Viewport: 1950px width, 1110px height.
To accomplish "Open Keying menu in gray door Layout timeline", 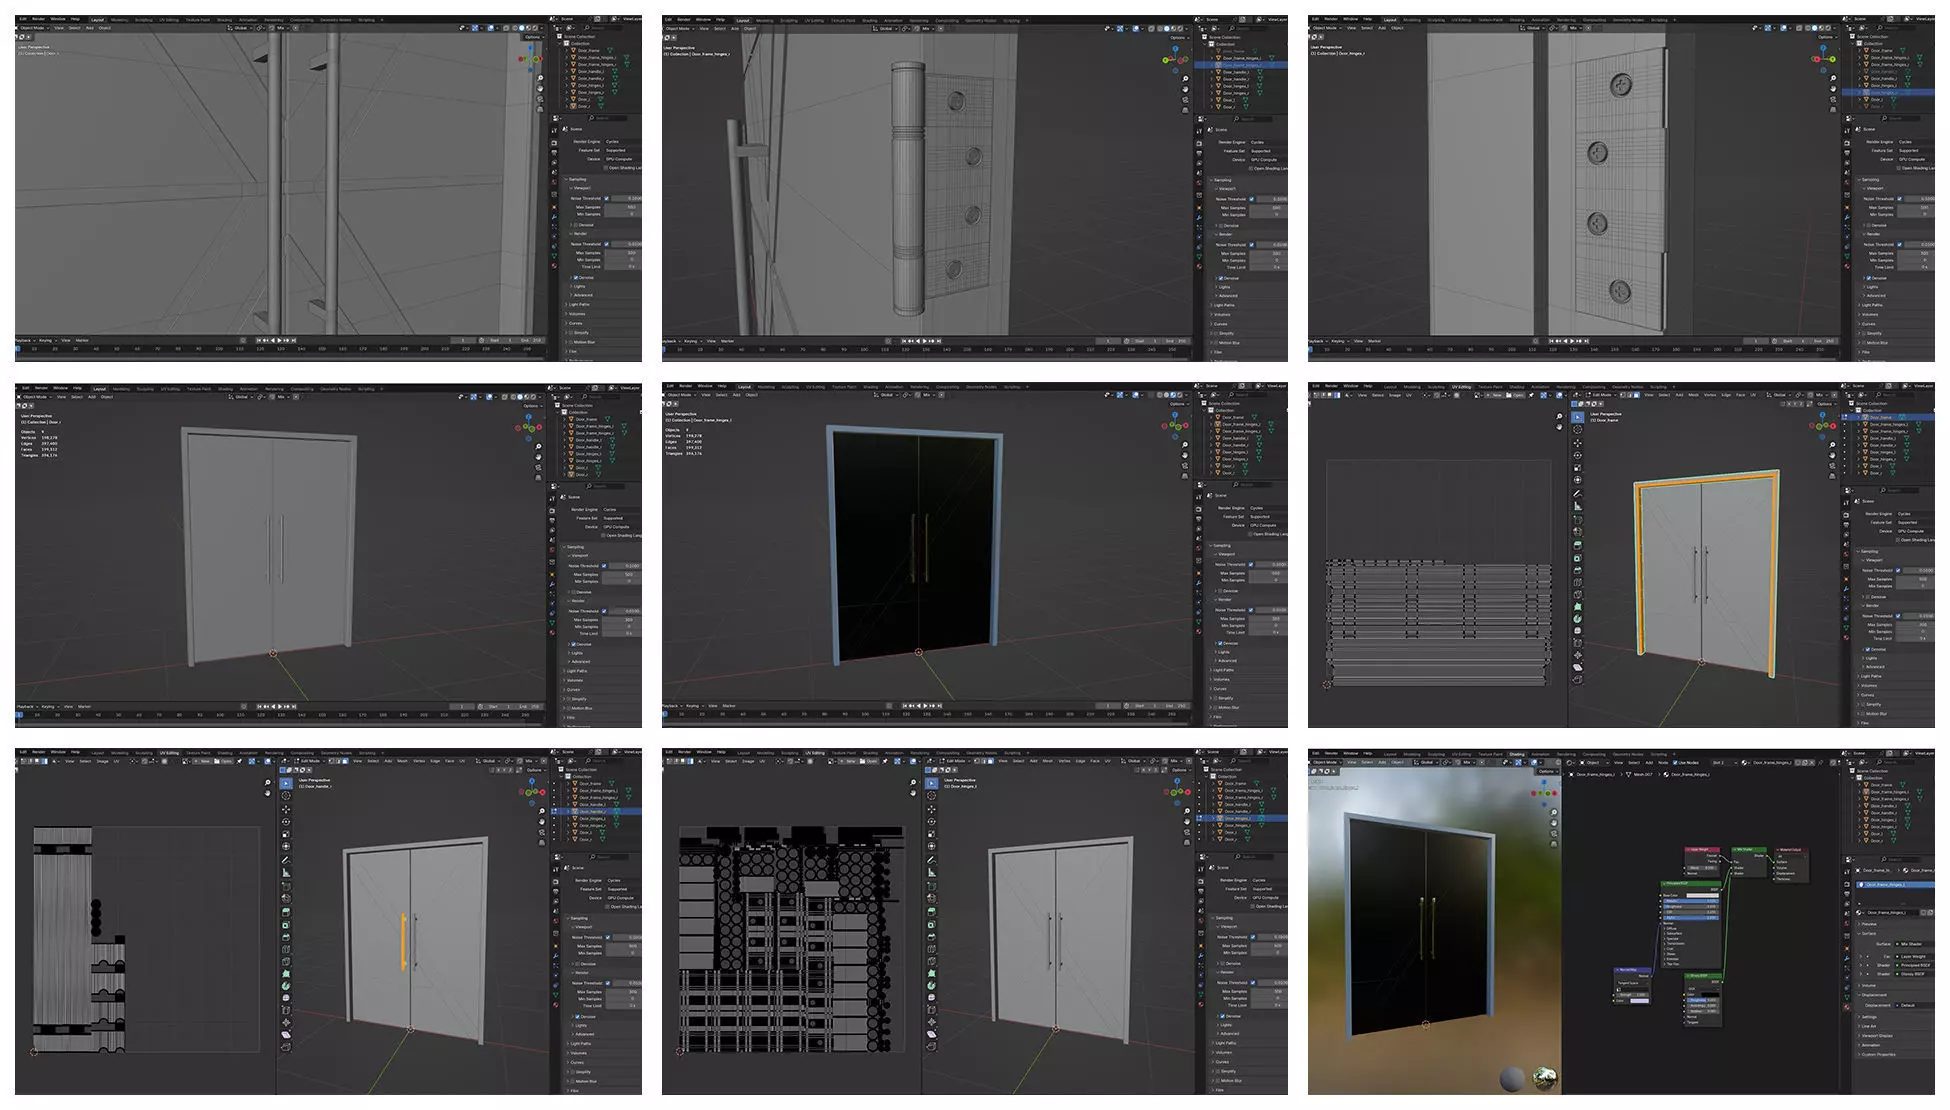I will click(50, 706).
